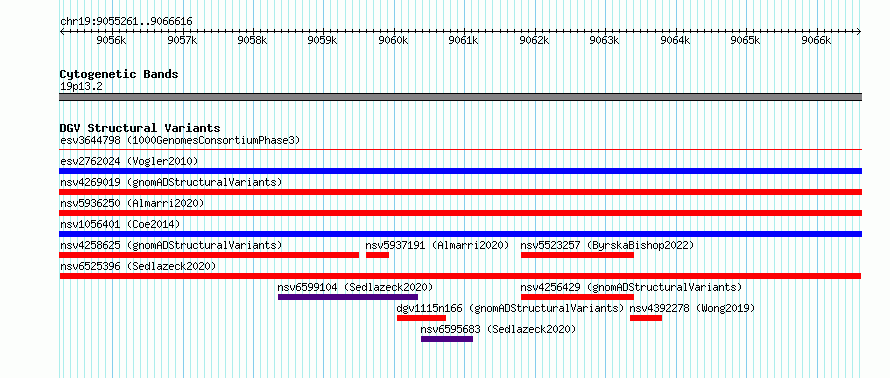The height and width of the screenshot is (378, 890).
Task: Open the nsv5936250 (Almarri2020) label
Action: 132,203
